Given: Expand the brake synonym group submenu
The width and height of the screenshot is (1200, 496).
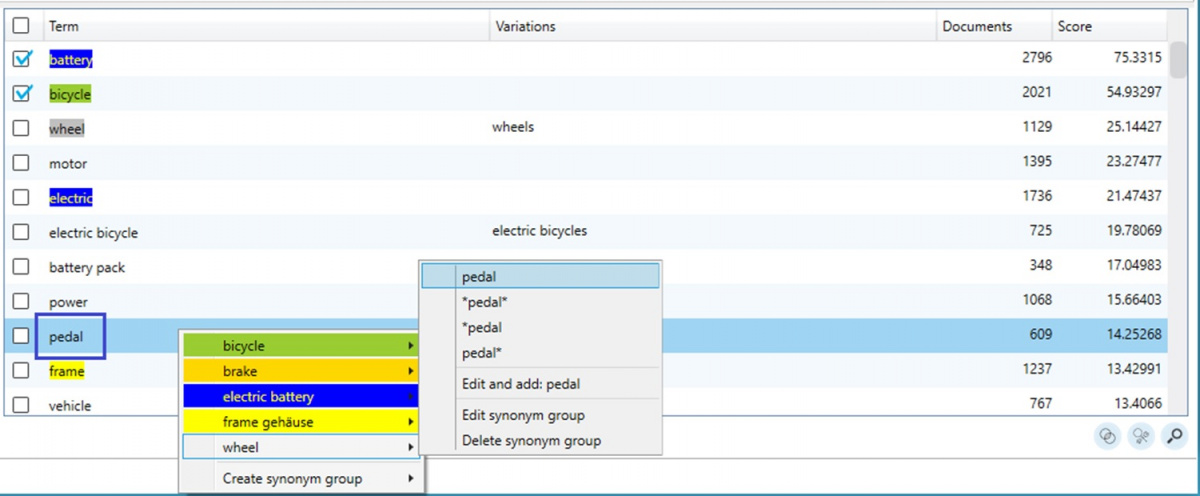Looking at the screenshot, I should click(302, 371).
